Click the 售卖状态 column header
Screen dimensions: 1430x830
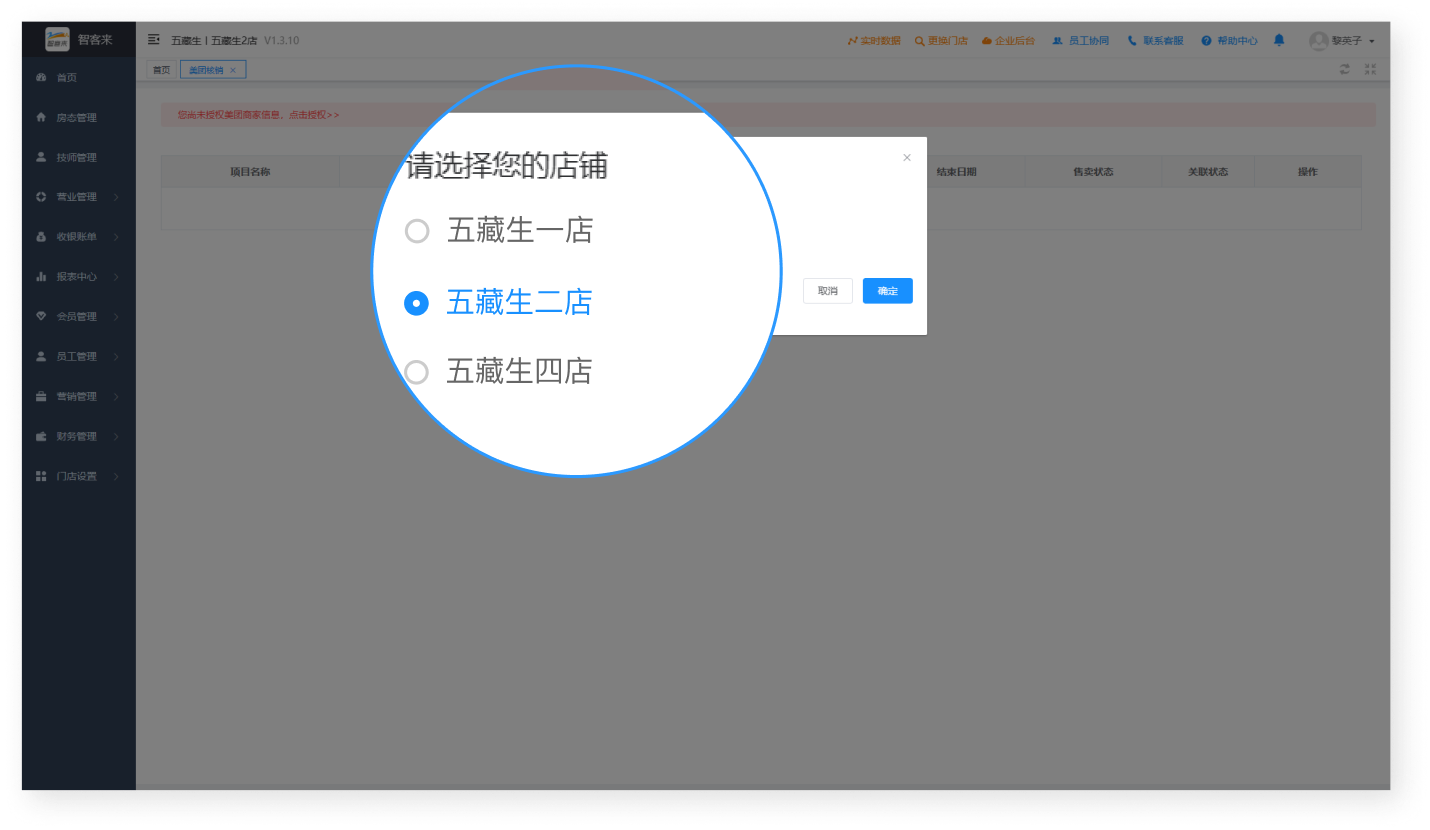(1093, 172)
